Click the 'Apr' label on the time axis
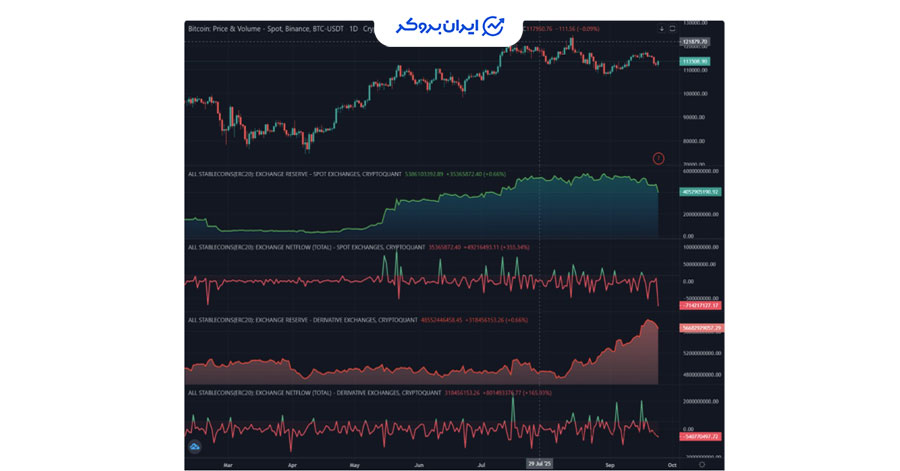900x471 pixels. point(292,465)
